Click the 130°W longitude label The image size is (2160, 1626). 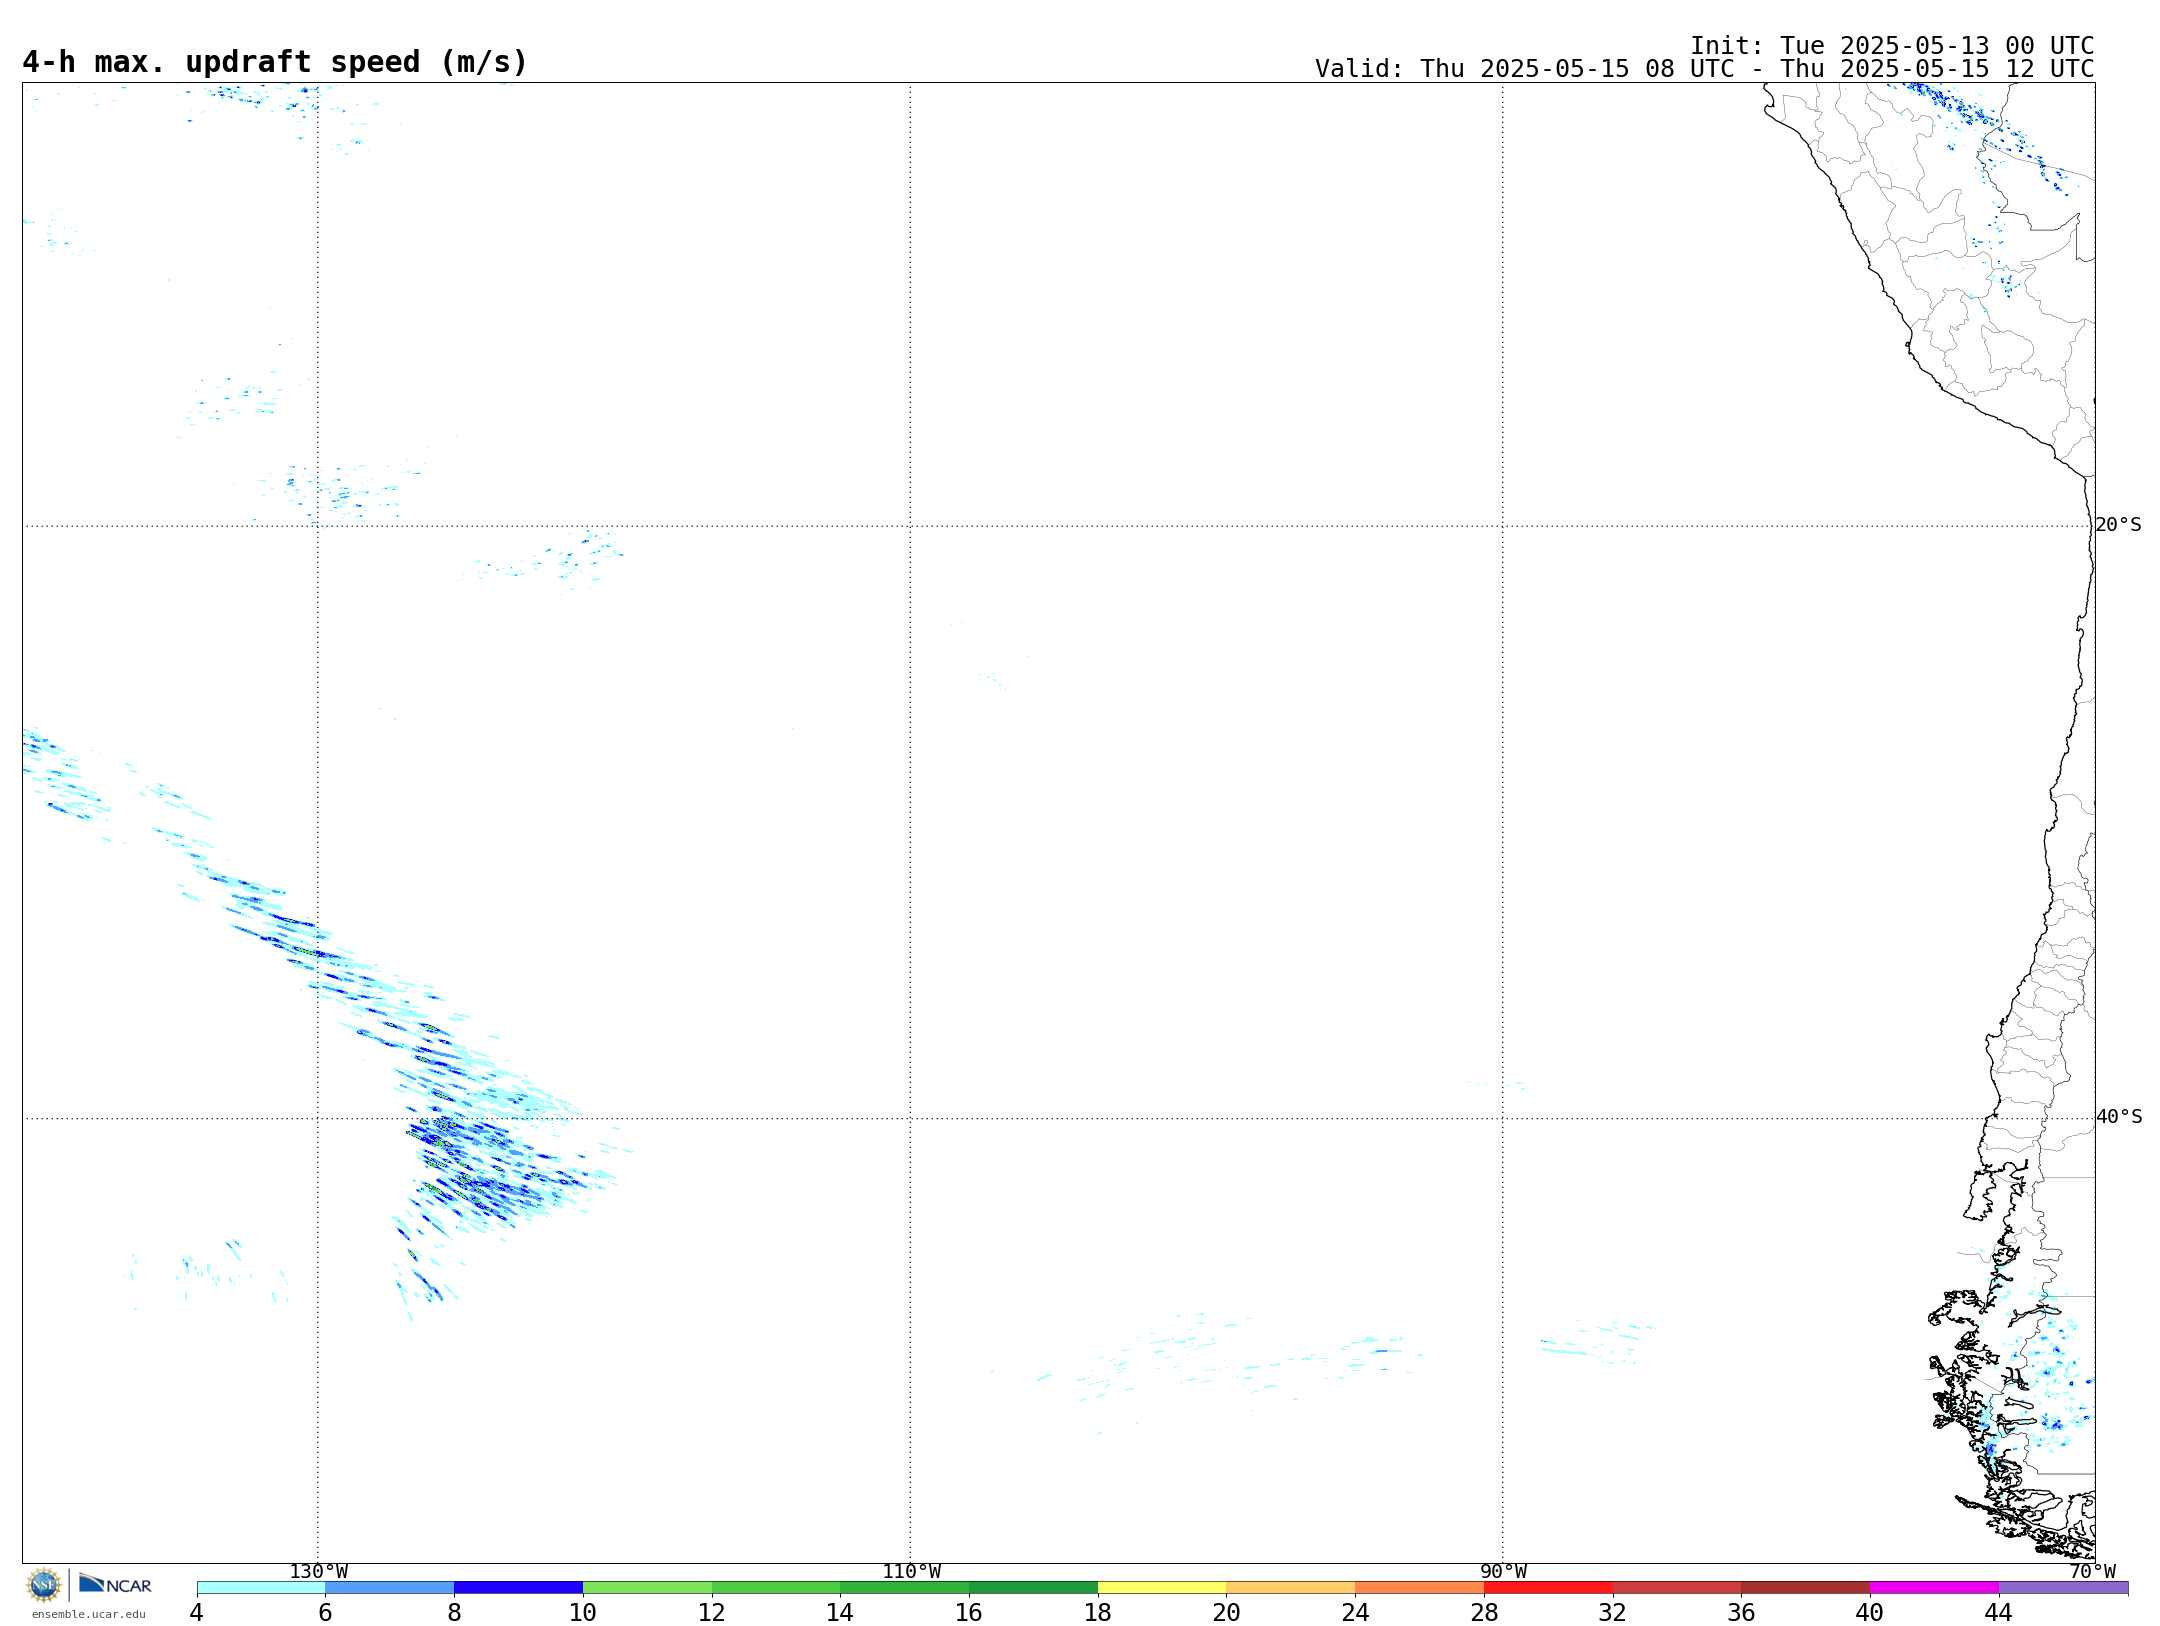click(x=319, y=1572)
